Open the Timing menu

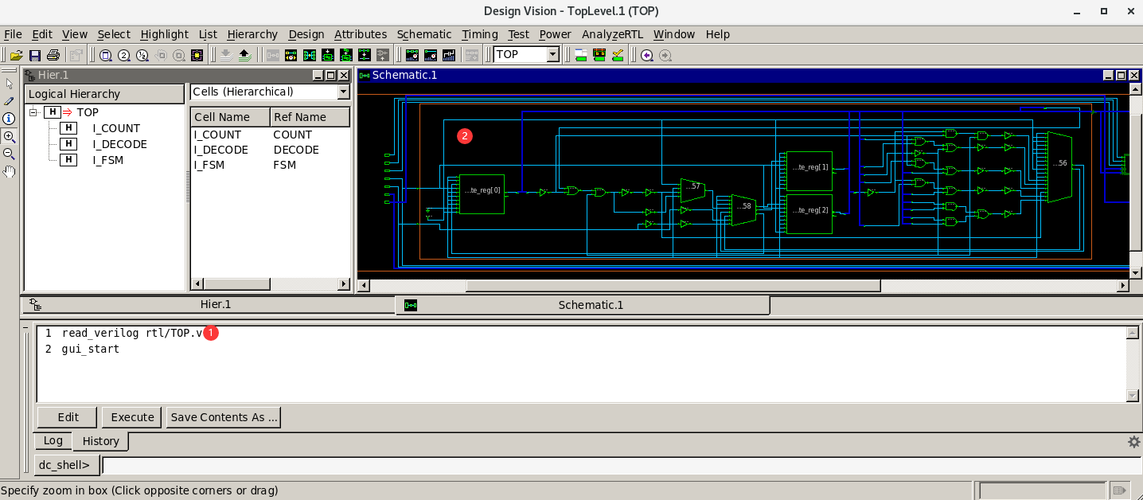point(480,34)
